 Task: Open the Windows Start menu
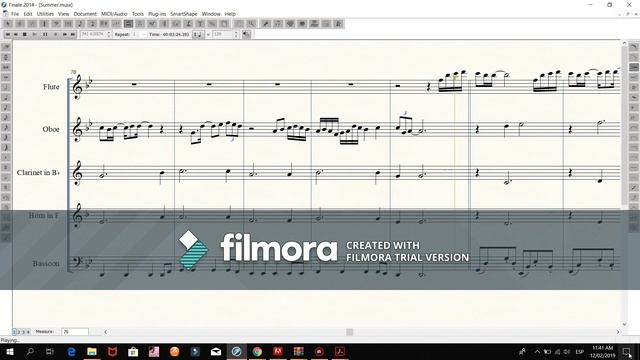pyautogui.click(x=9, y=351)
